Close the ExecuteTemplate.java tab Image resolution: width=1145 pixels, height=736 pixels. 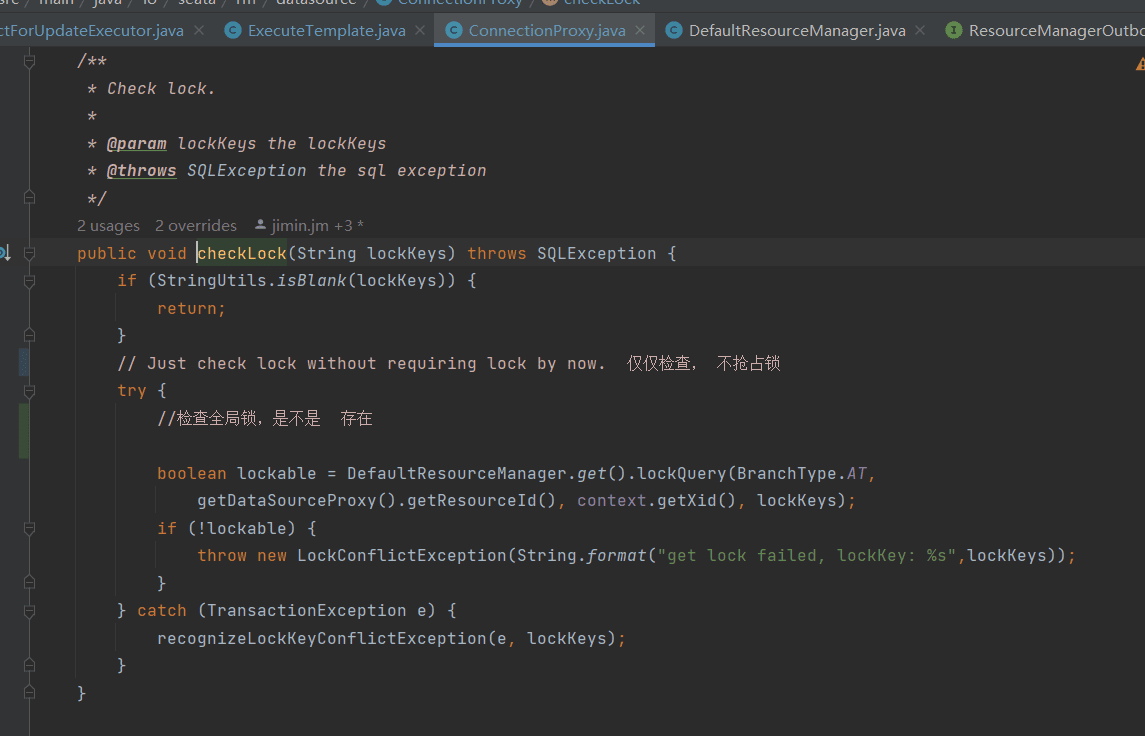click(x=420, y=31)
